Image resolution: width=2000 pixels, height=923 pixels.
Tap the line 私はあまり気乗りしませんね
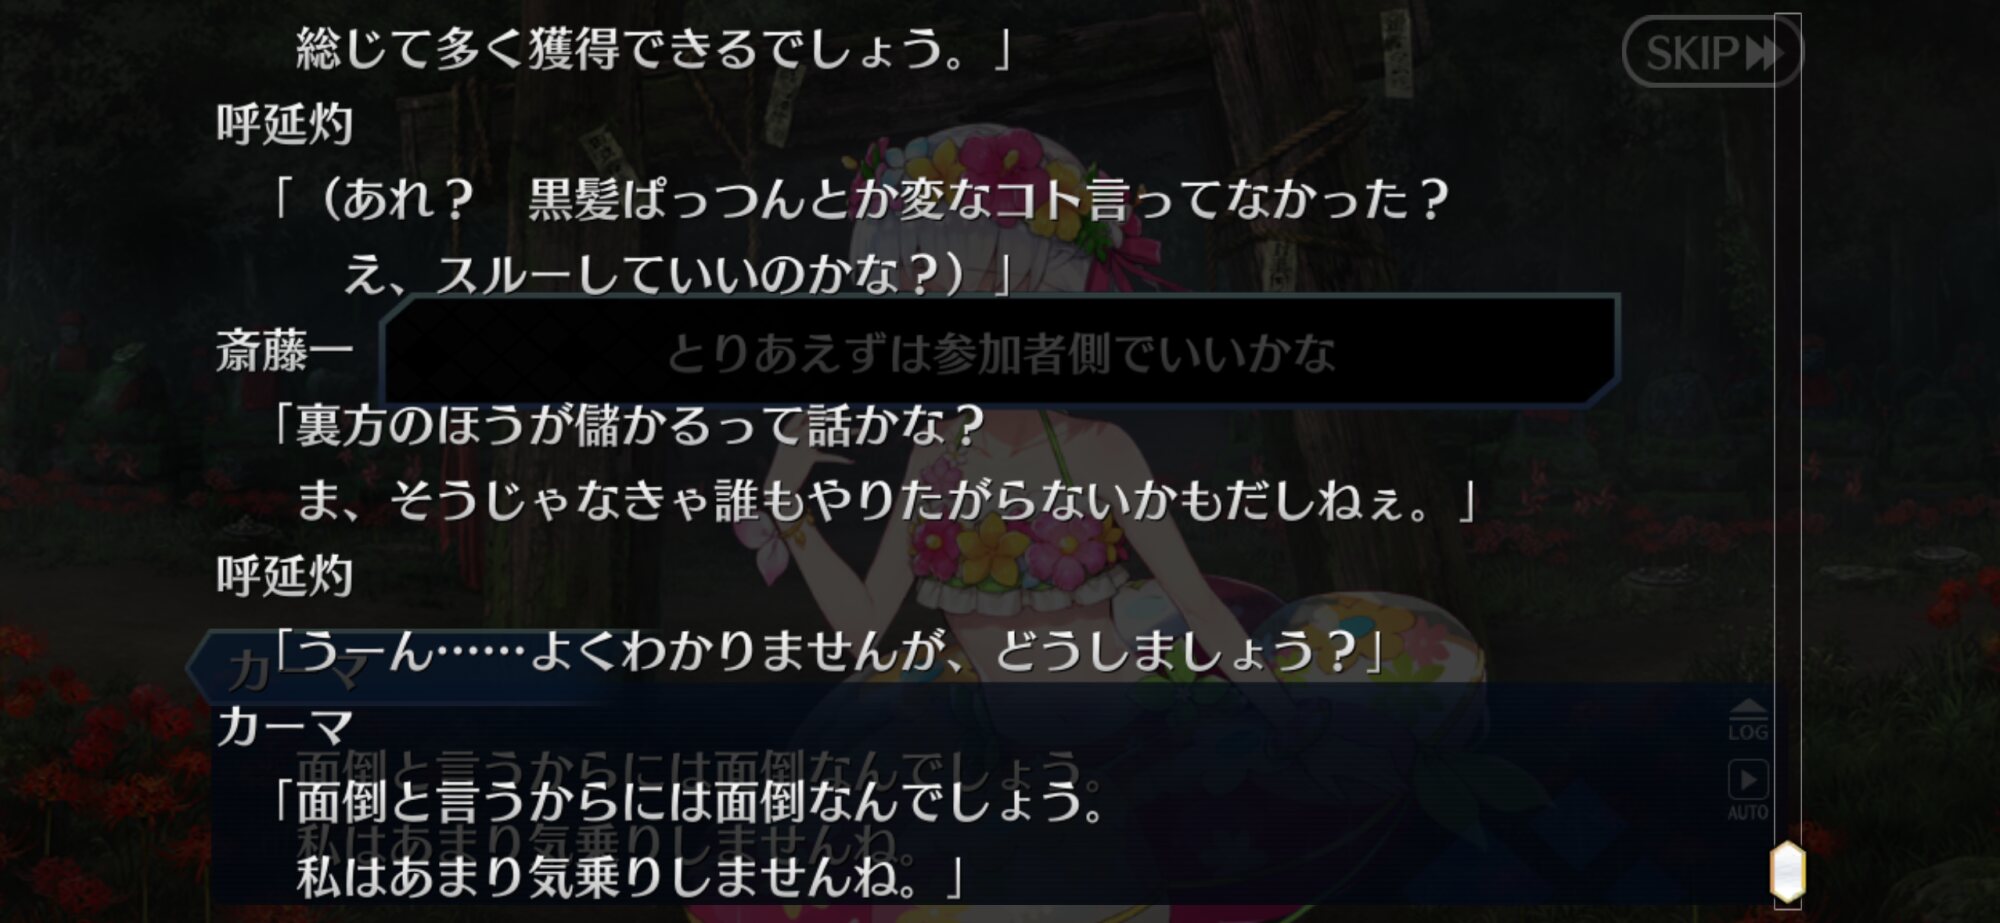pos(630,878)
